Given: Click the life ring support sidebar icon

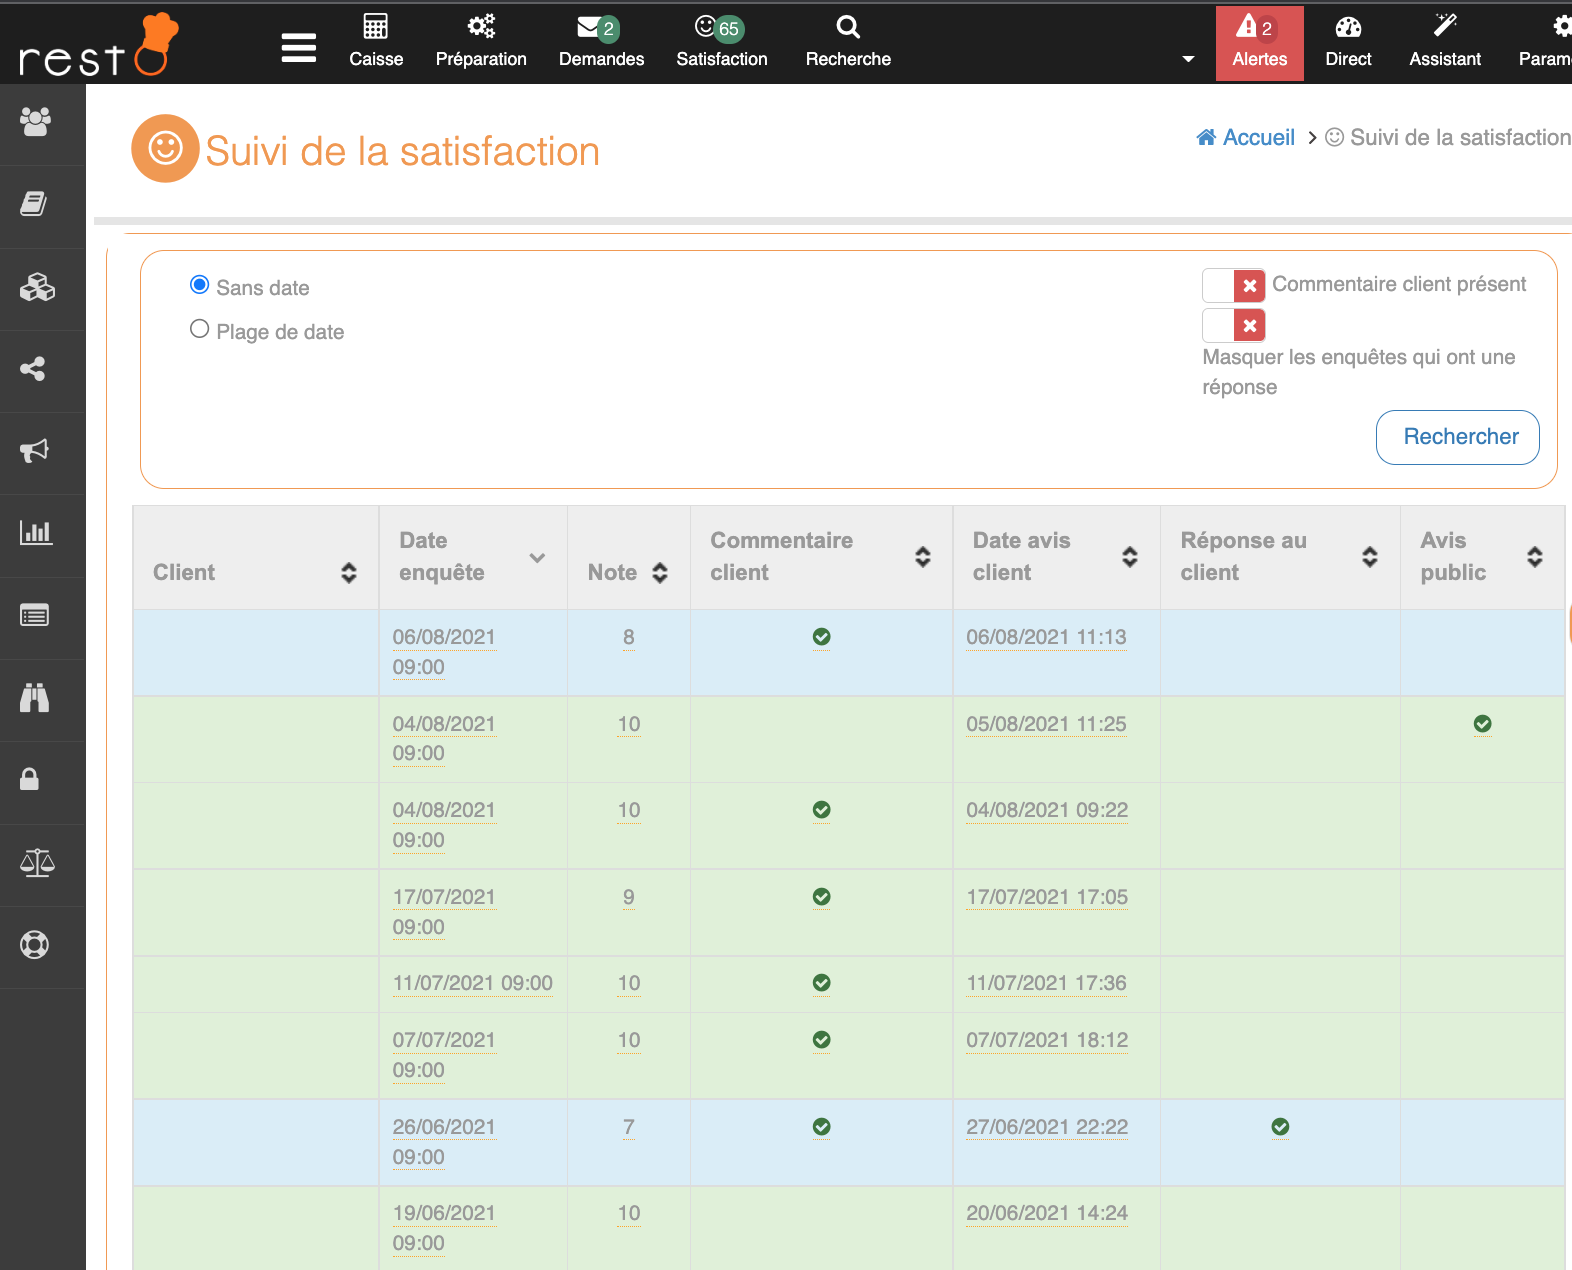Looking at the screenshot, I should point(35,945).
